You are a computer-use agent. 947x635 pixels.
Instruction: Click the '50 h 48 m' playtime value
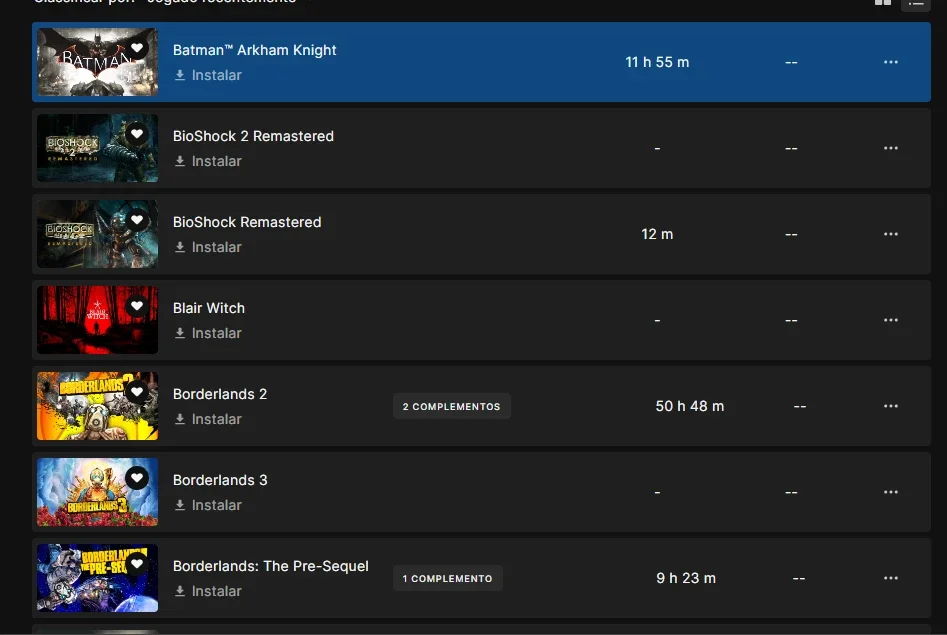coord(690,406)
